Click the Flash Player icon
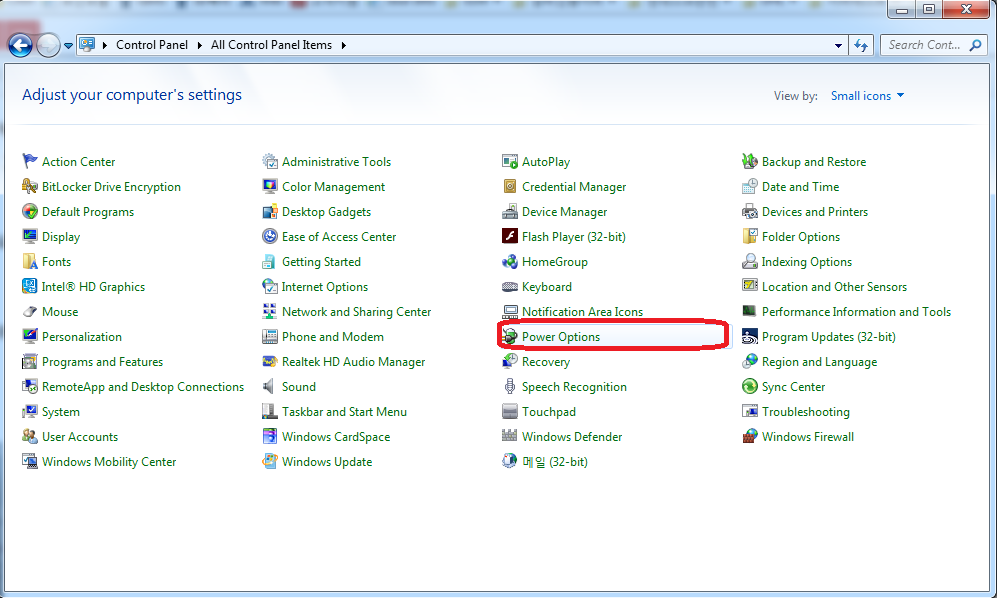 509,237
